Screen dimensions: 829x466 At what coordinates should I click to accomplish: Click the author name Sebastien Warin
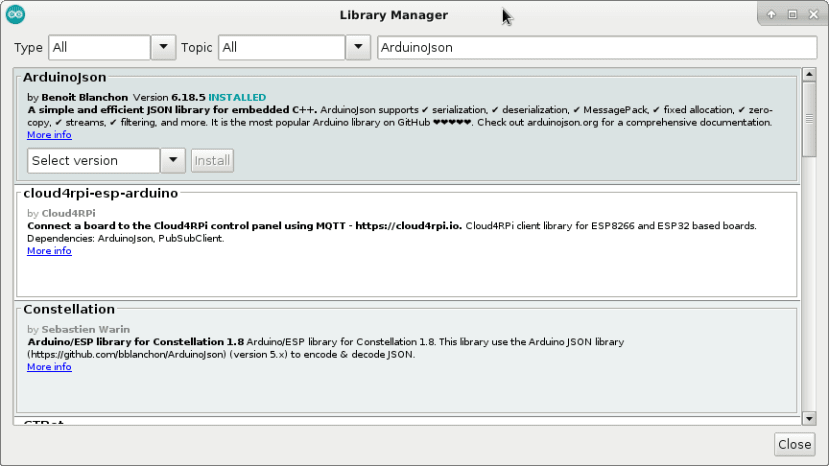click(x=86, y=330)
